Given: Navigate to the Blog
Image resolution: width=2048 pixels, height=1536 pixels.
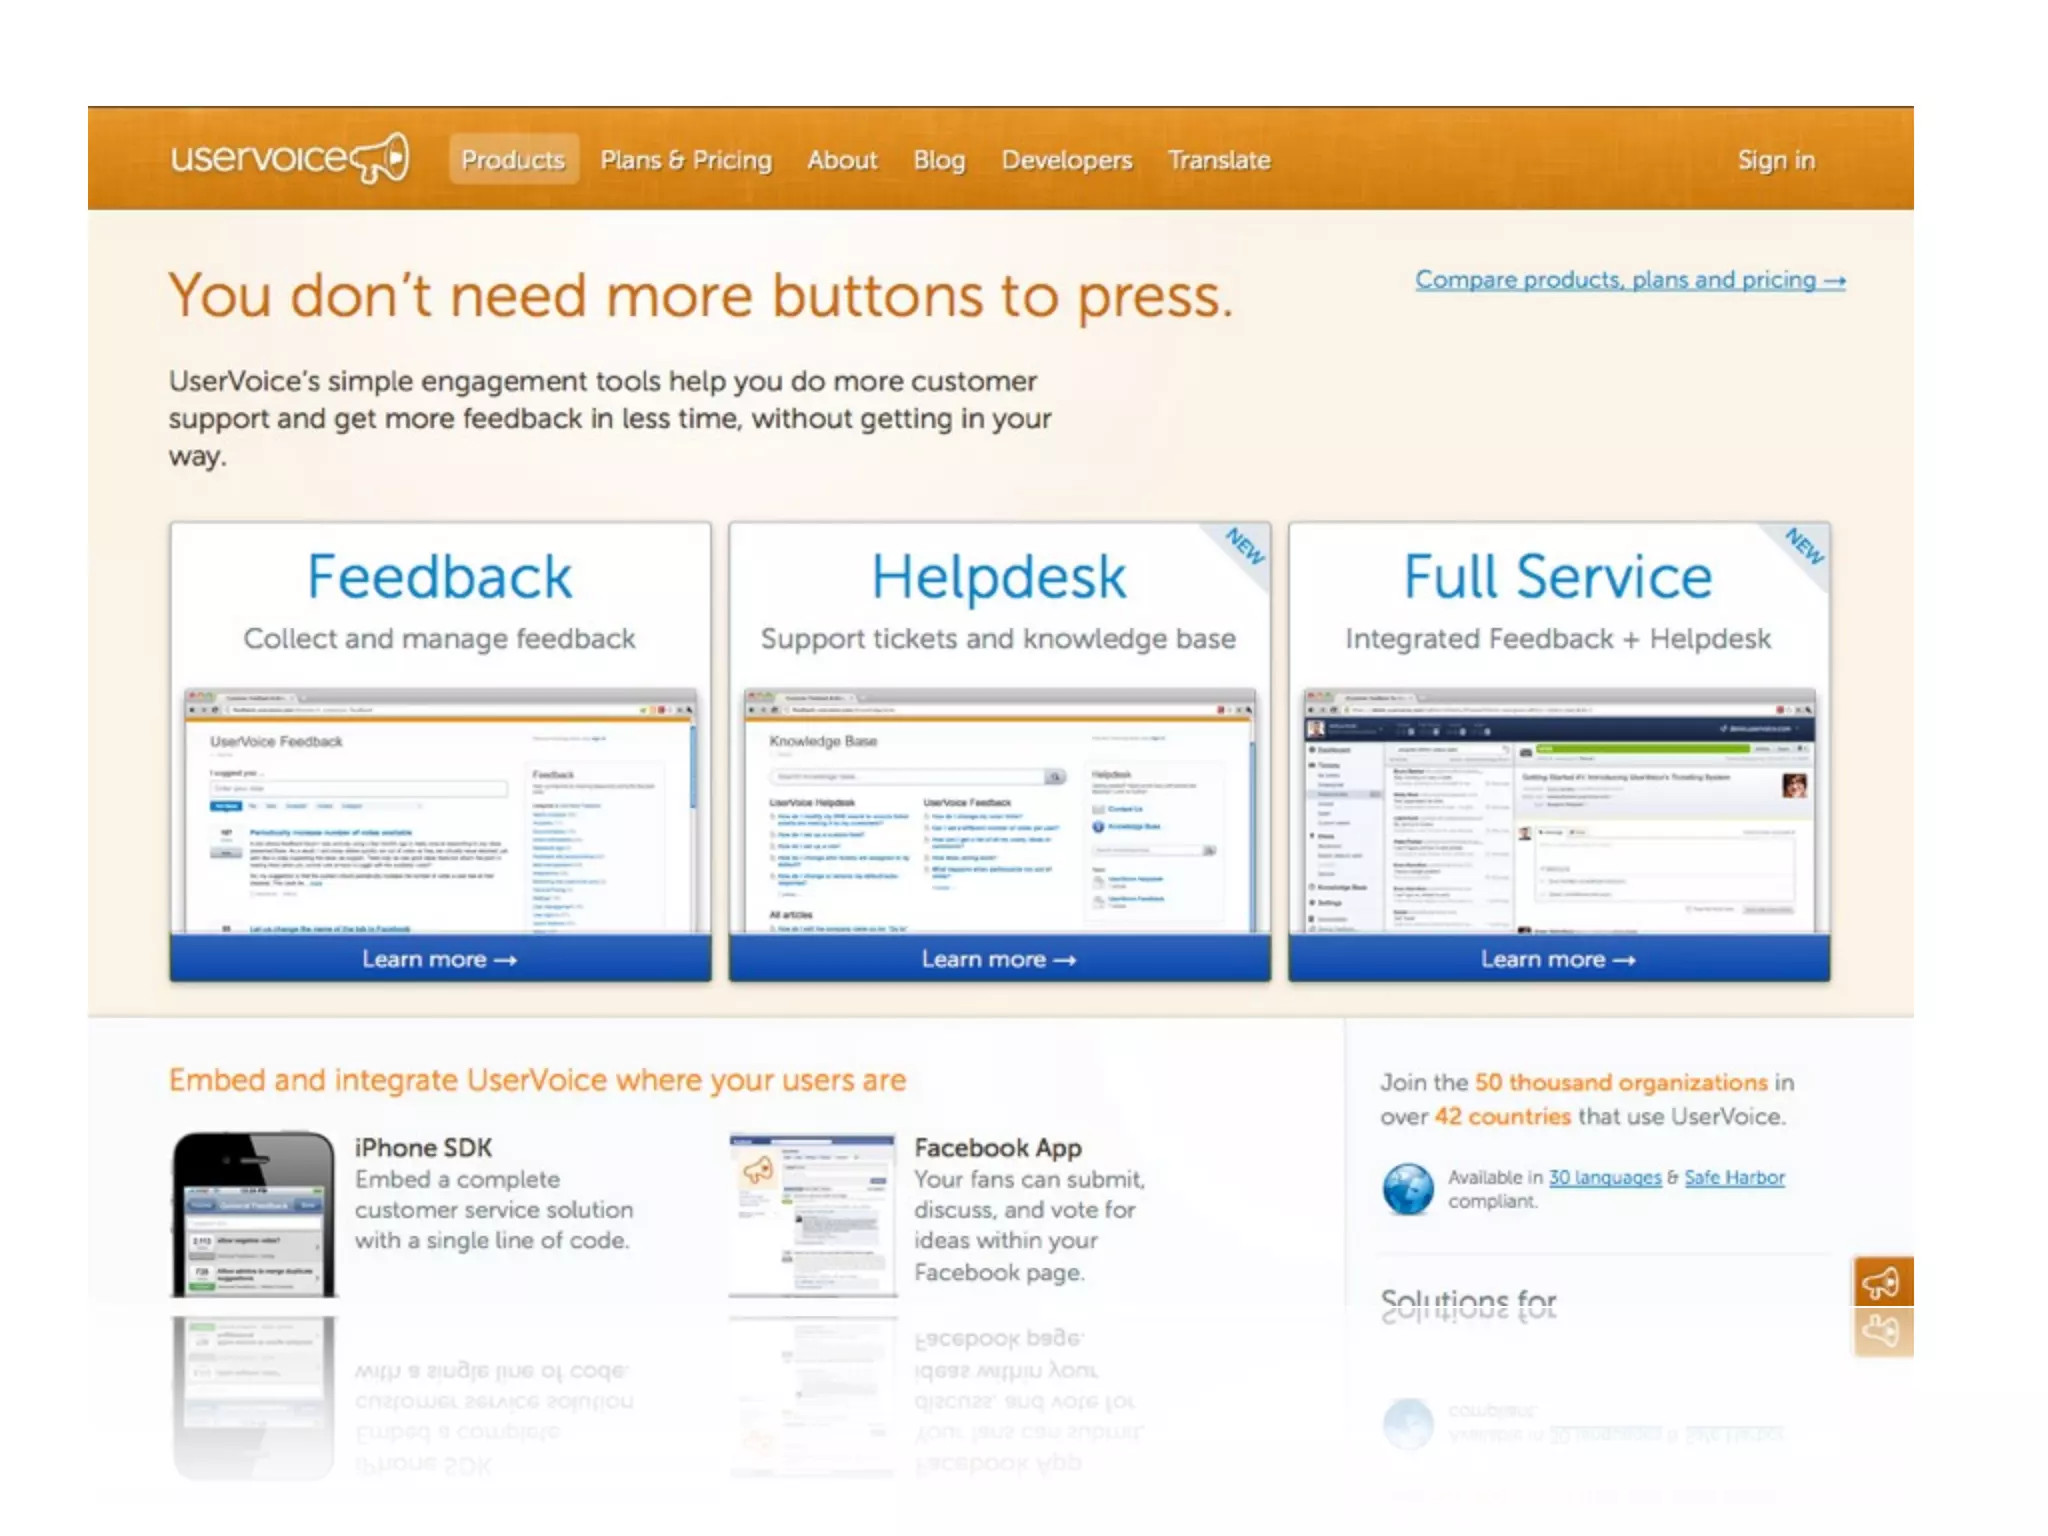Looking at the screenshot, I should click(939, 160).
